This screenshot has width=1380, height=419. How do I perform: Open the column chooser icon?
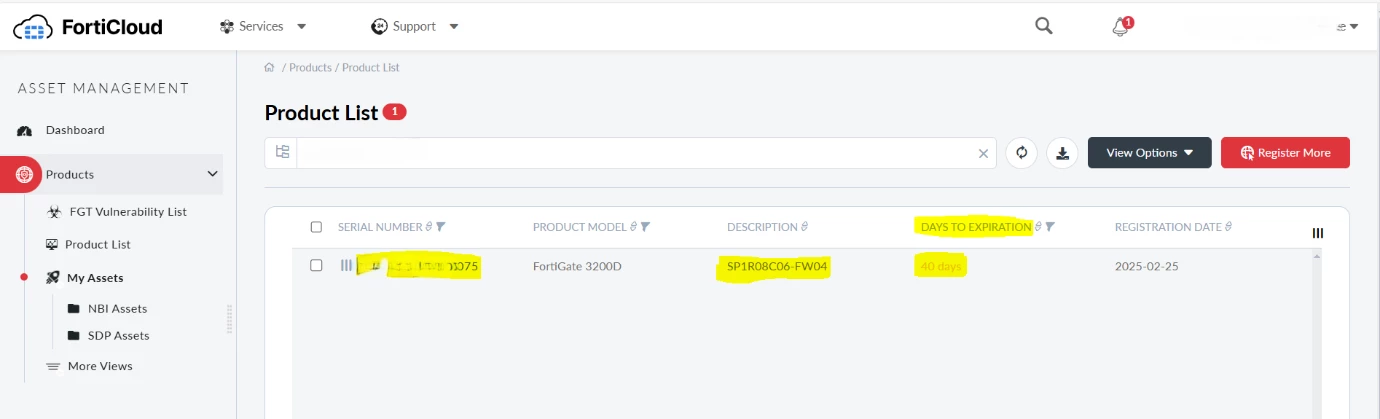[1318, 233]
